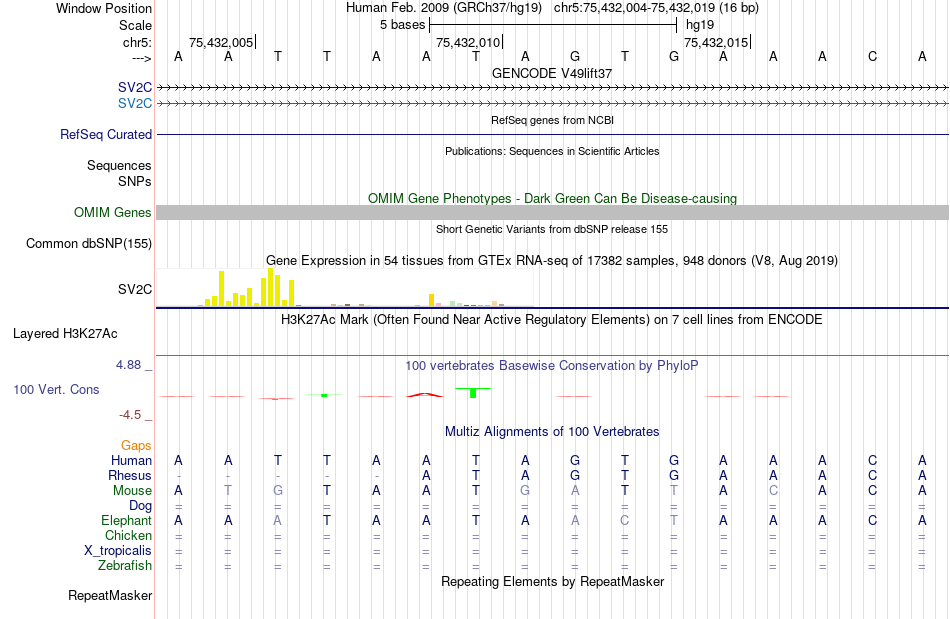Click the "RefSeq Curated" track label

(x=106, y=134)
